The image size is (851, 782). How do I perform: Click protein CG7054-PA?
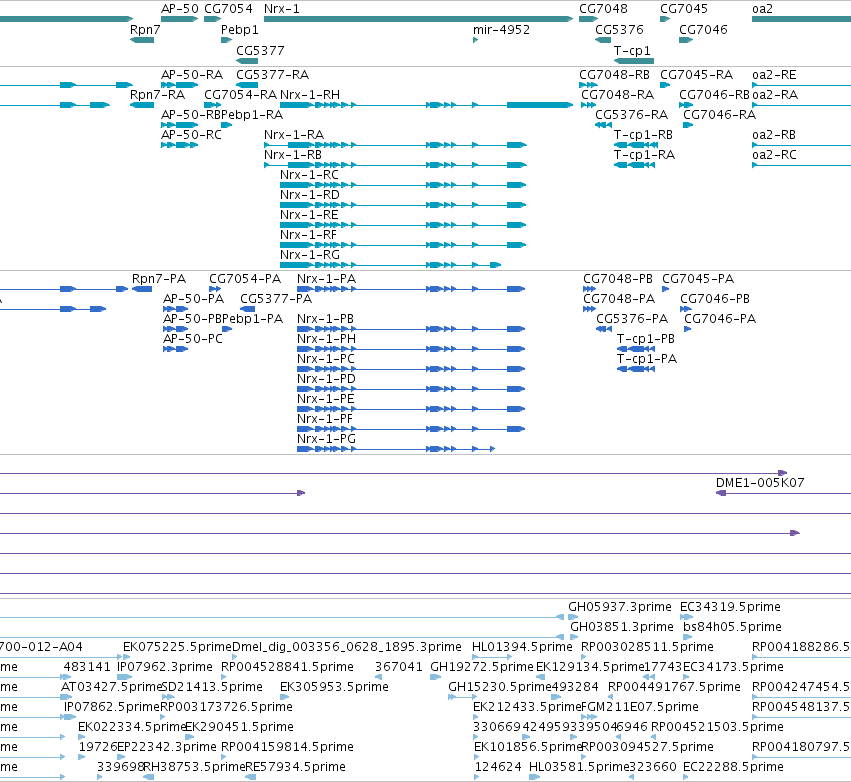[245, 279]
